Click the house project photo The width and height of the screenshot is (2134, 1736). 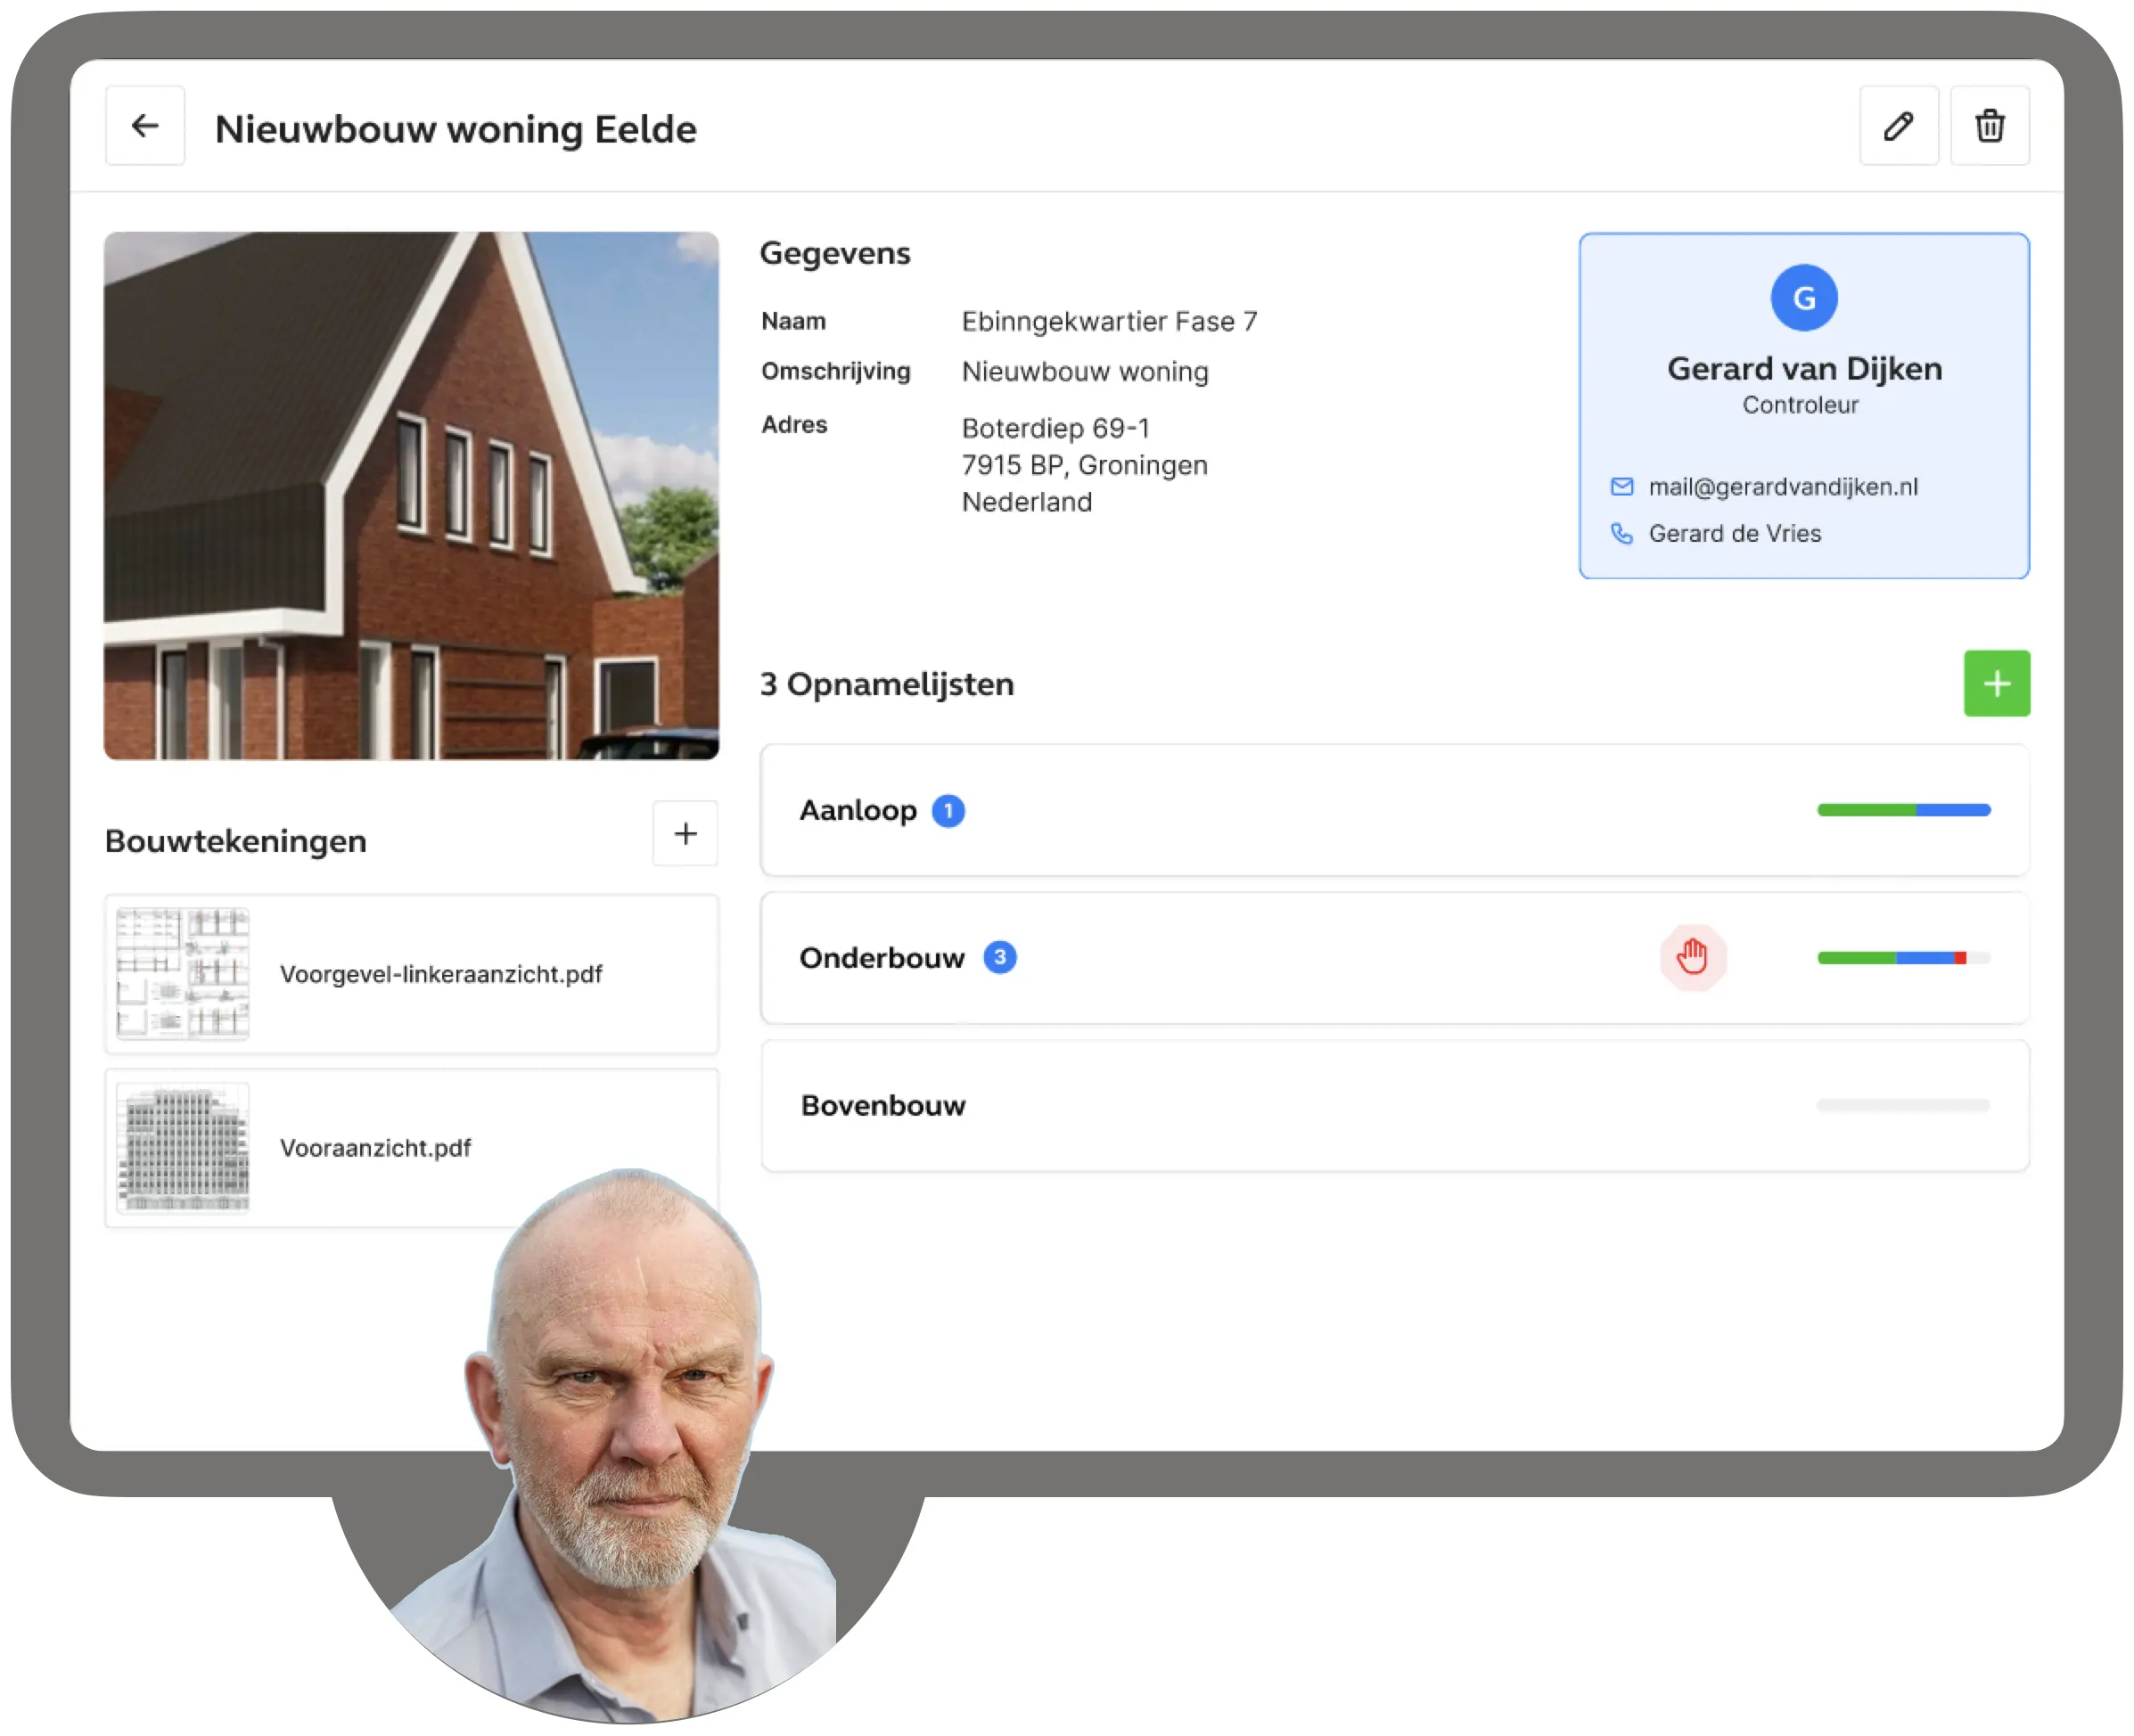click(x=411, y=496)
